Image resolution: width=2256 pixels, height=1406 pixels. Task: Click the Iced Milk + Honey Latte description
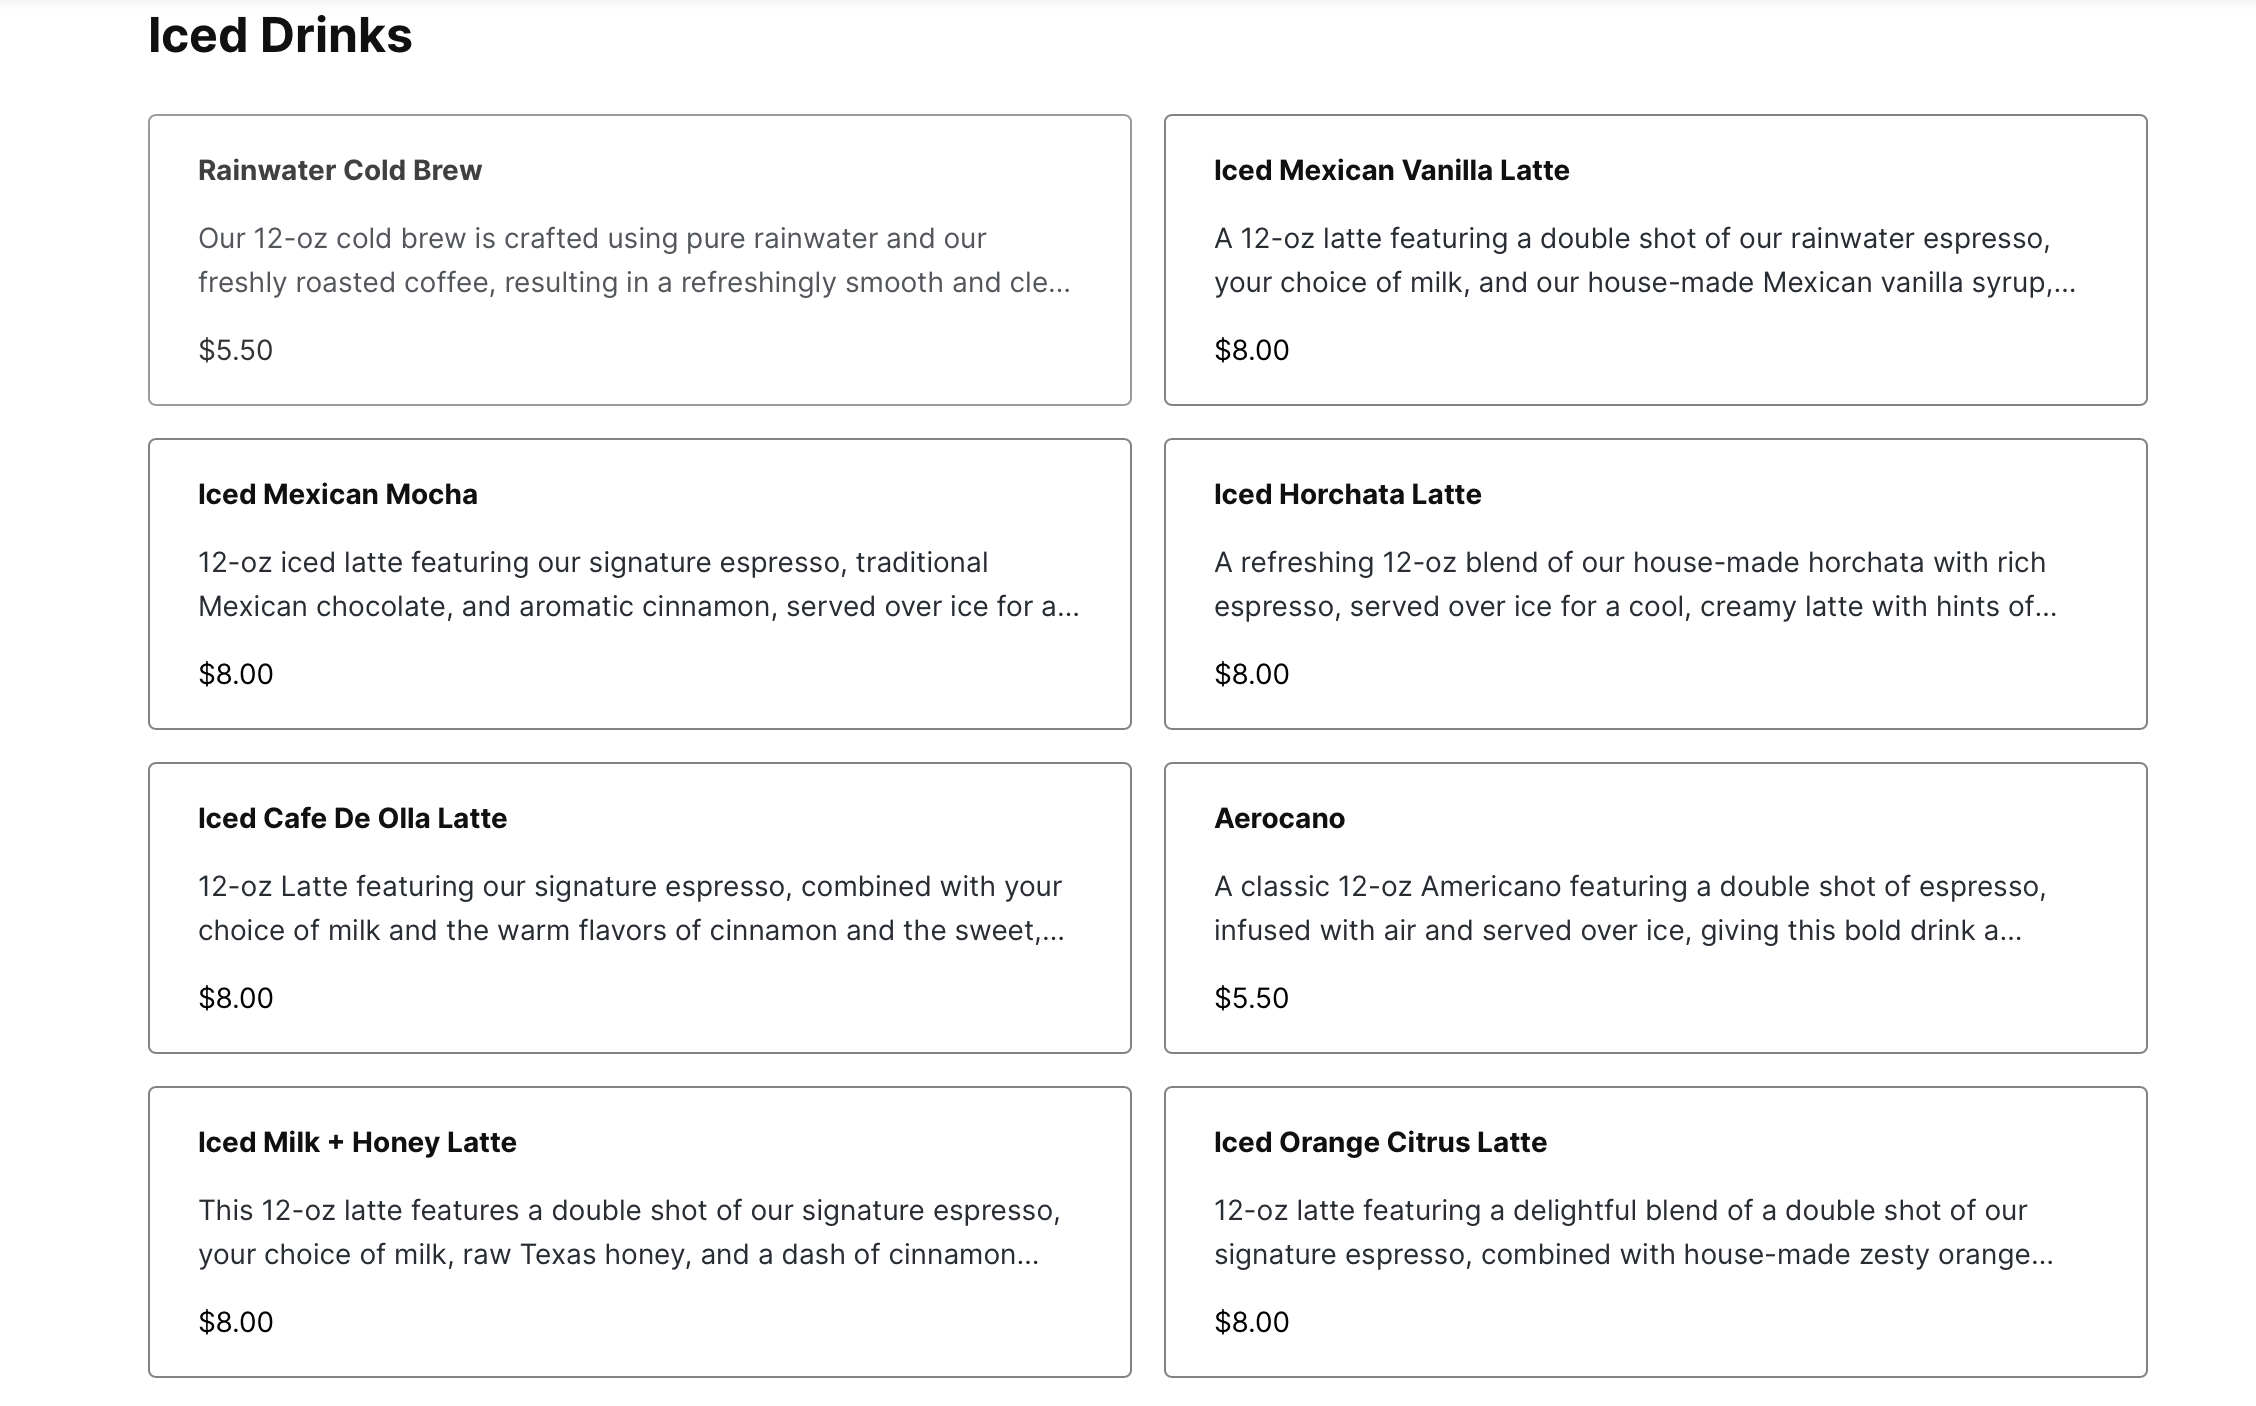[x=629, y=1232]
